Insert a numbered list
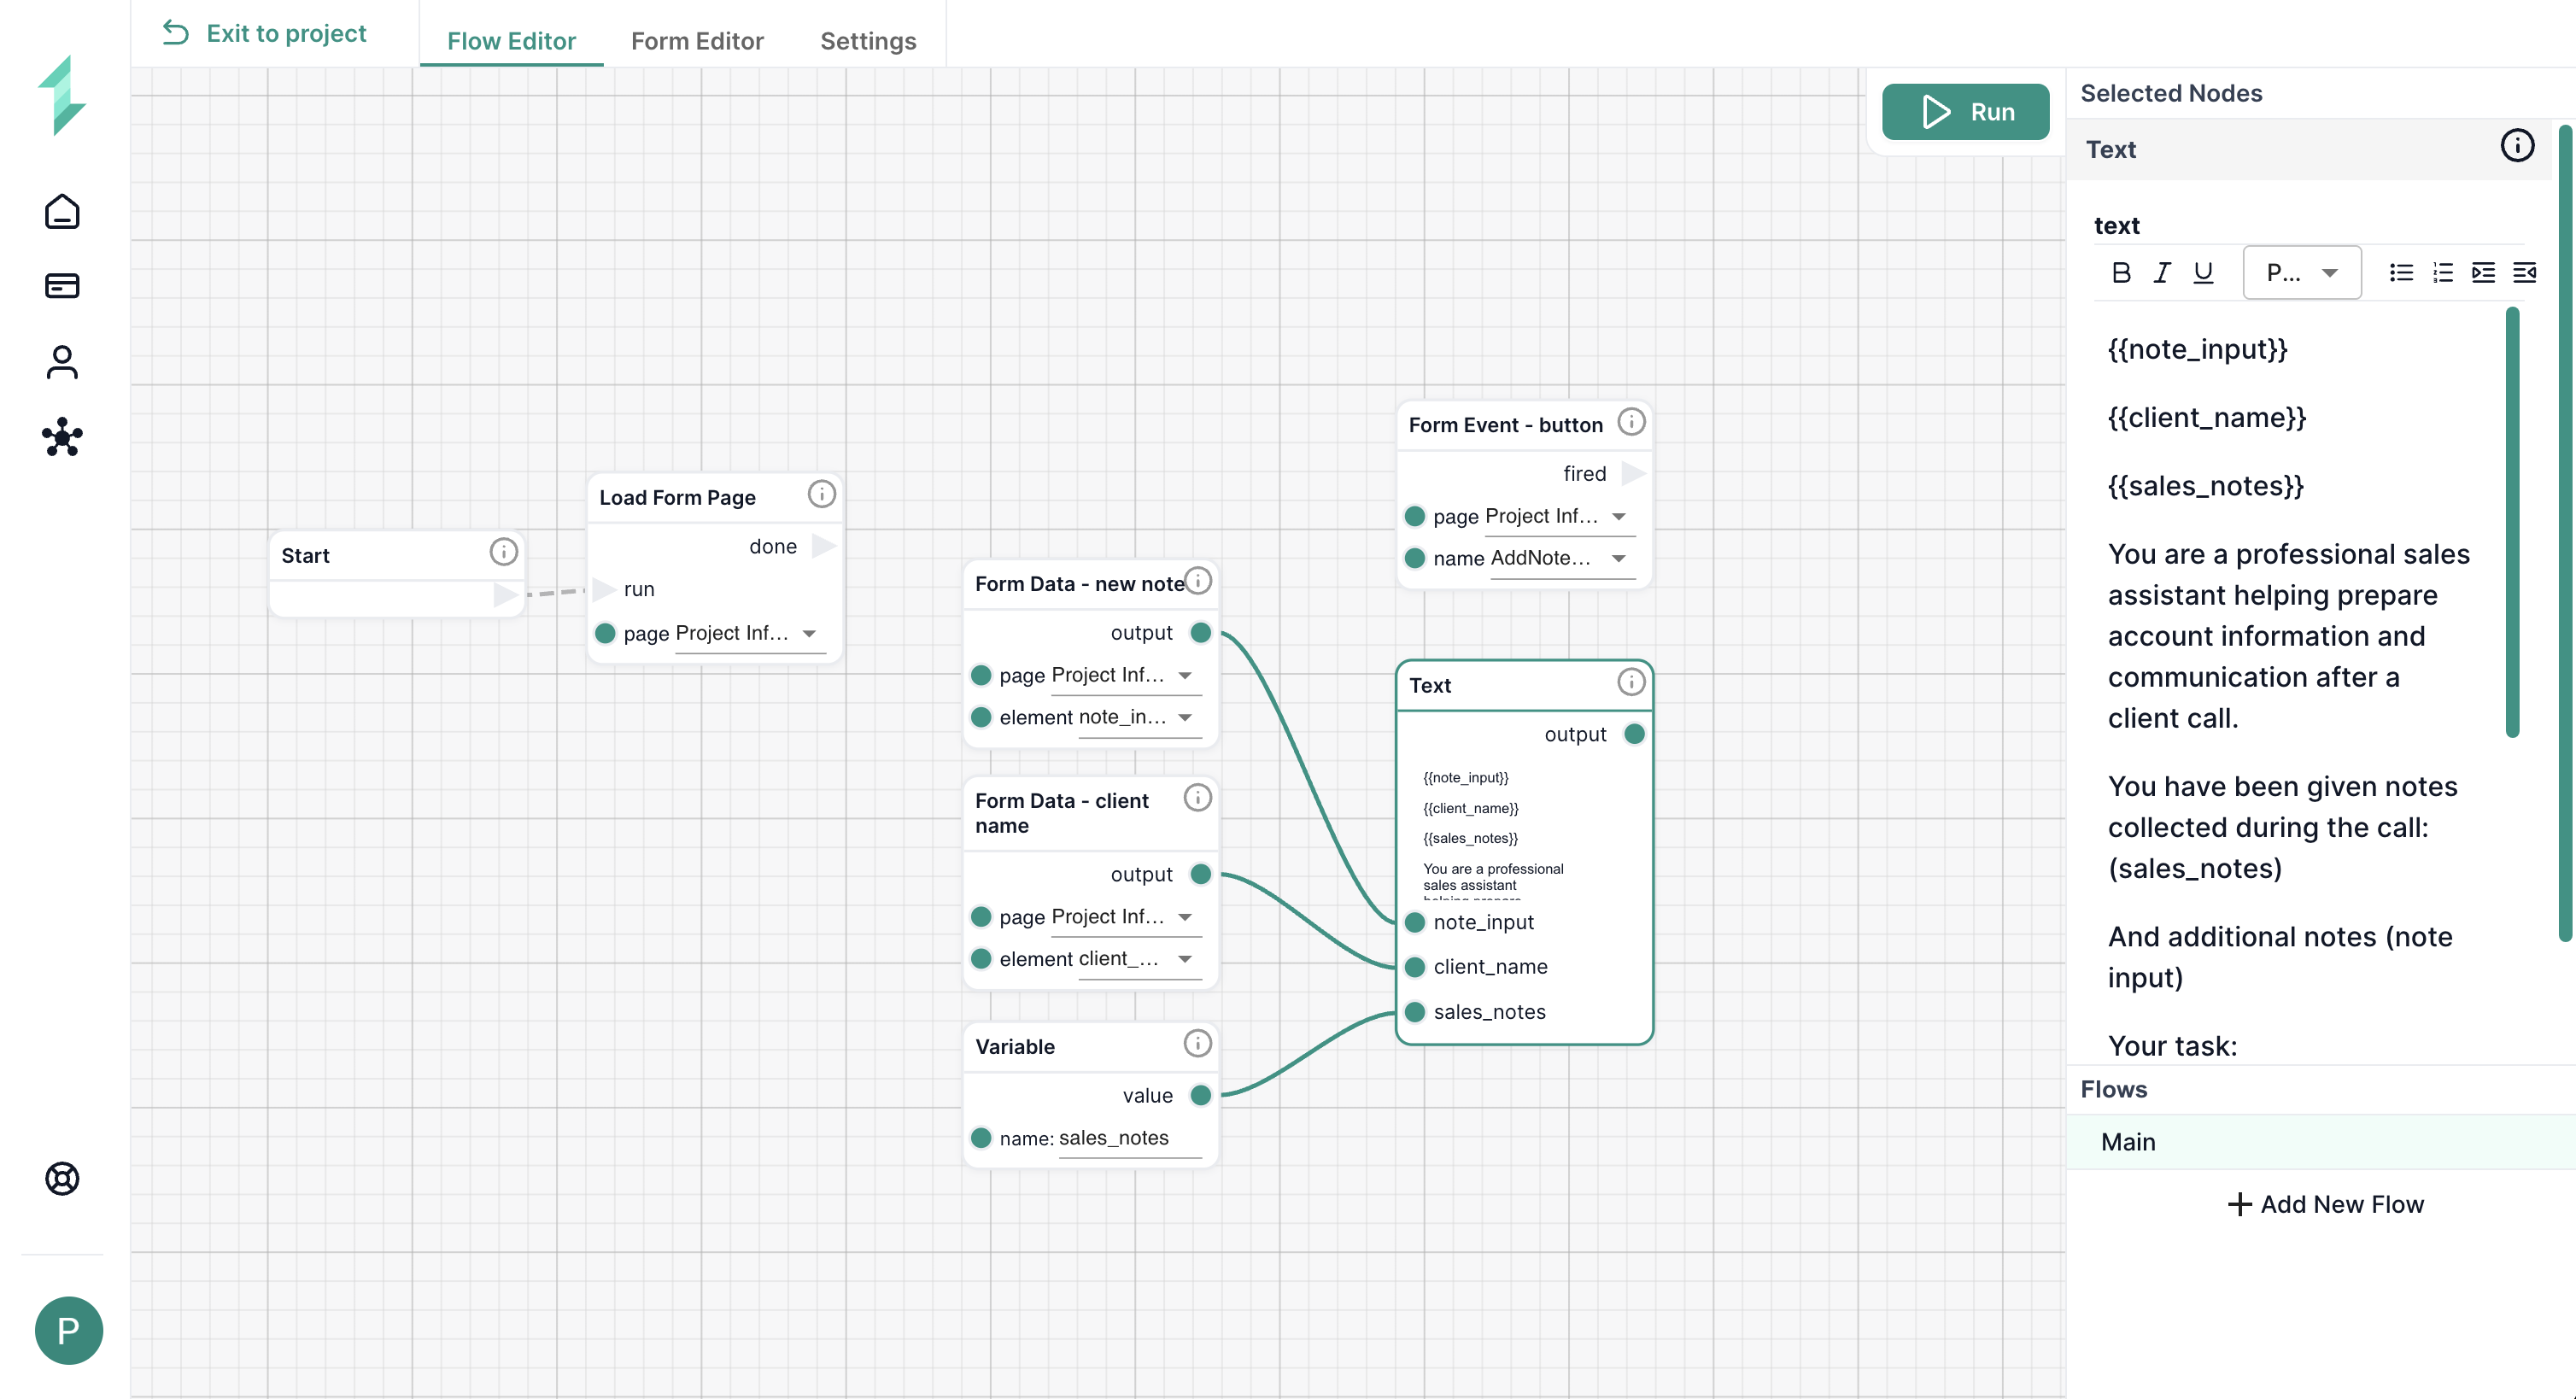 coord(2443,273)
